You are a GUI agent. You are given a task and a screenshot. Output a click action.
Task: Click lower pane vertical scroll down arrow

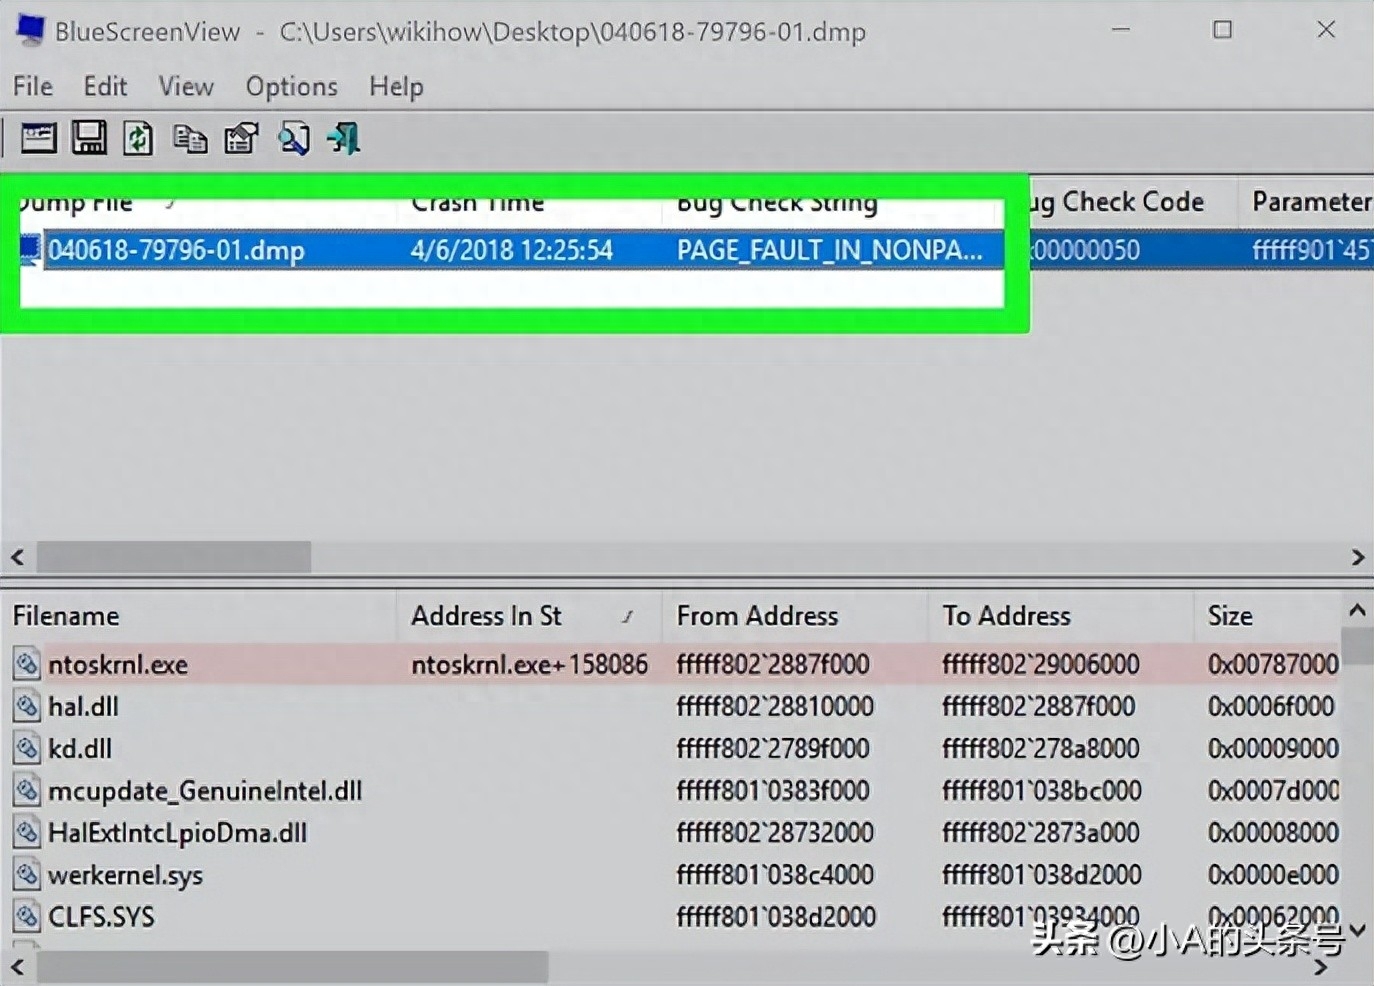[x=1357, y=930]
